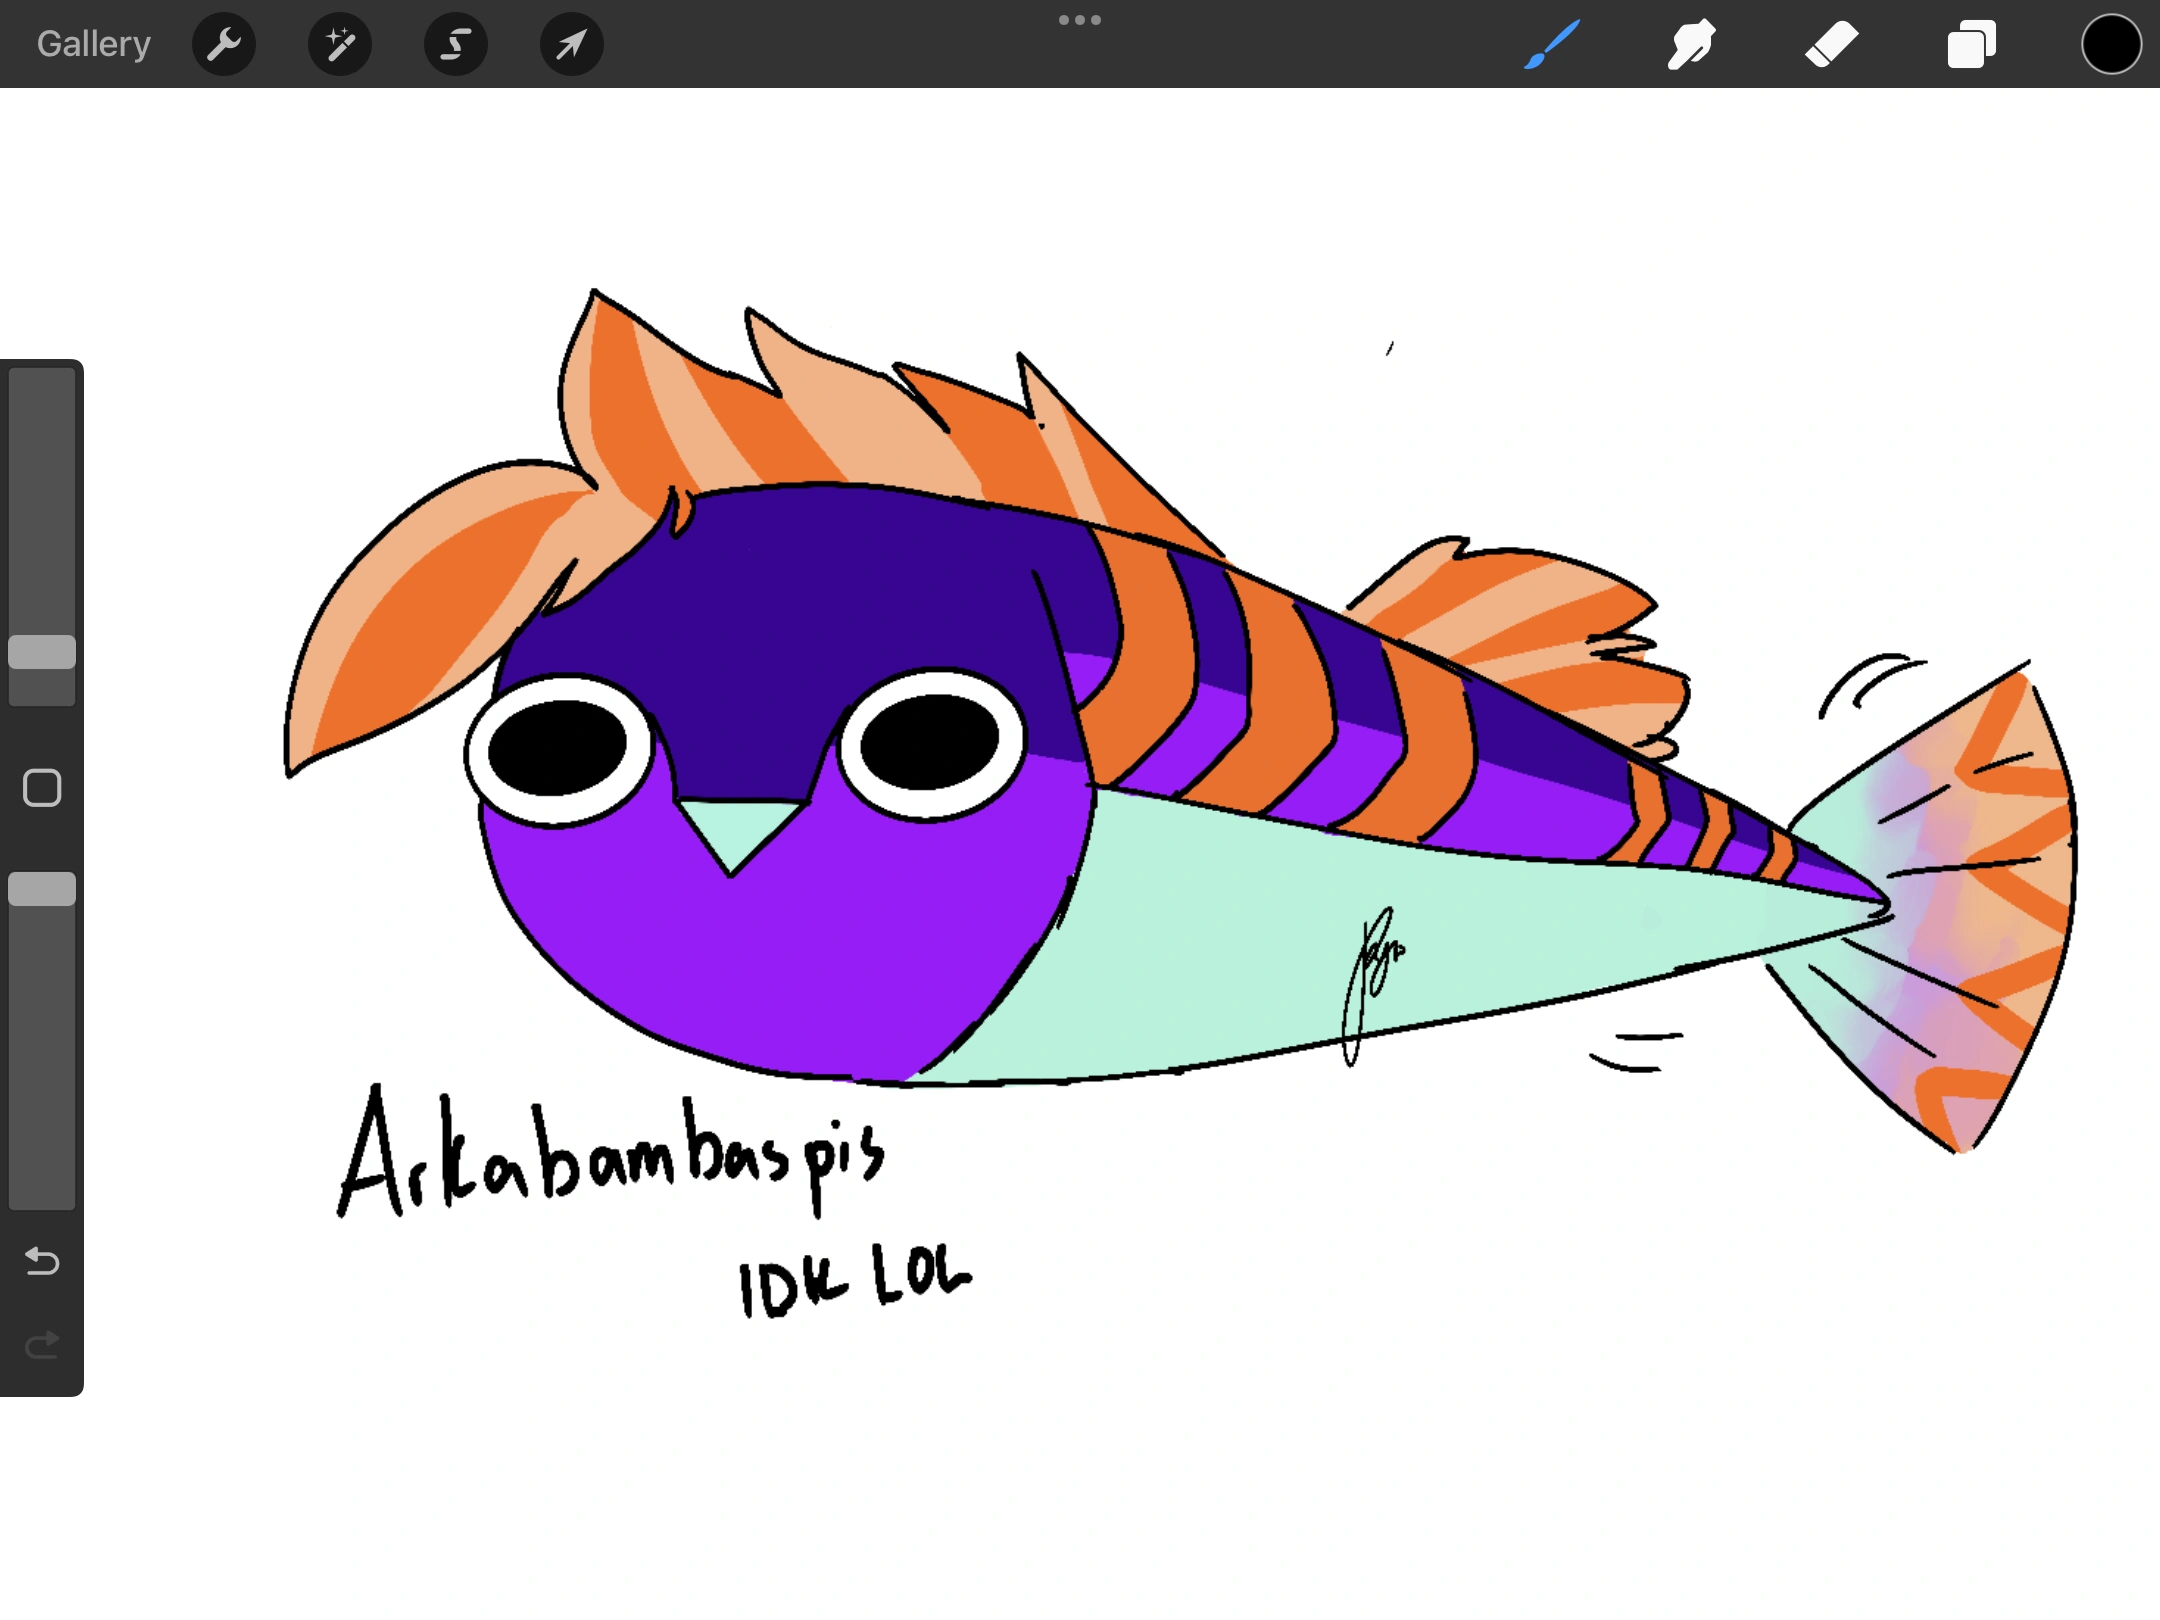The image size is (2160, 1620).
Task: Open canvas options via the three-dot menu
Action: click(1080, 19)
